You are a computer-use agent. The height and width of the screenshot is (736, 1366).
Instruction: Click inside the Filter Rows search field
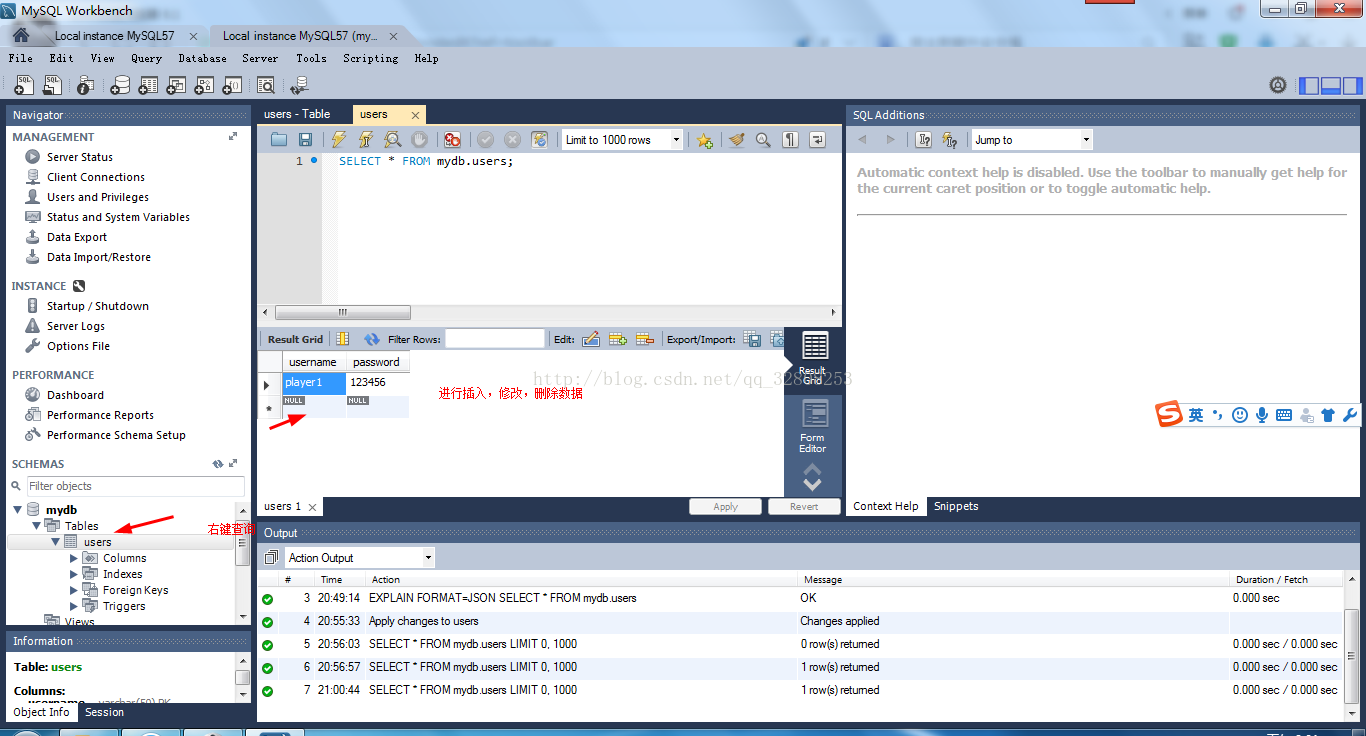click(494, 339)
